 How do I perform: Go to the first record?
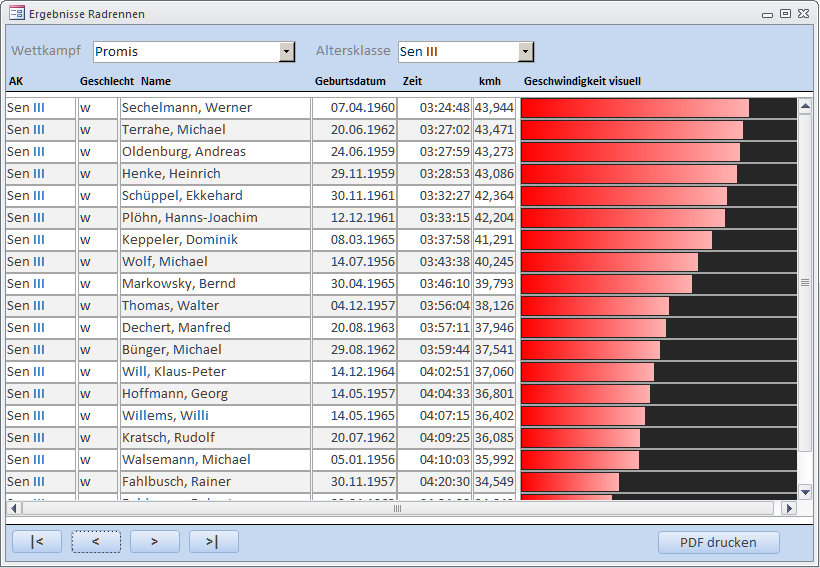tap(37, 542)
